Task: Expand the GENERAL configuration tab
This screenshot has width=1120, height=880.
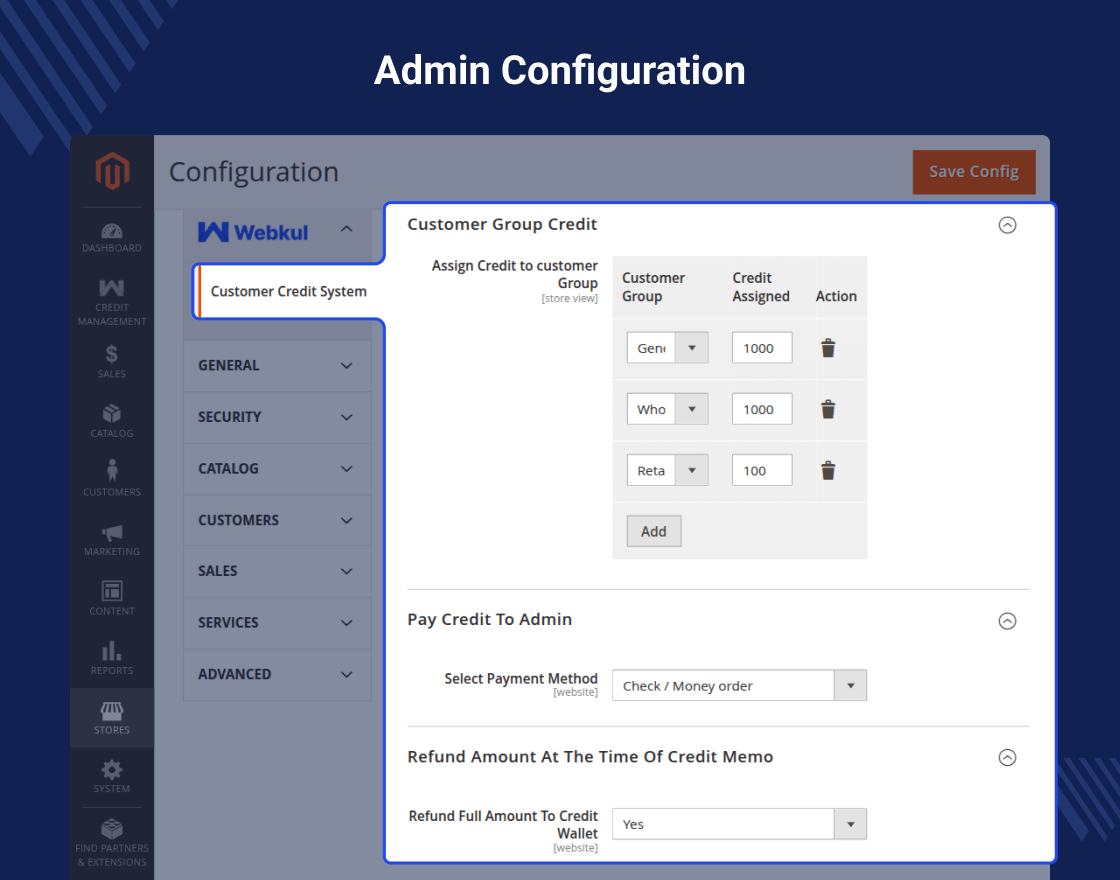Action: coord(276,366)
